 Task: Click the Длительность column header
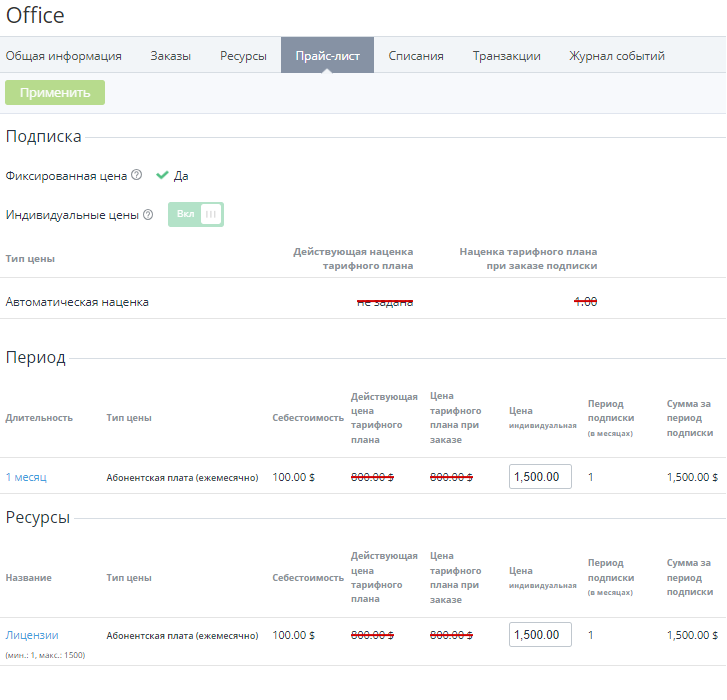(39, 418)
